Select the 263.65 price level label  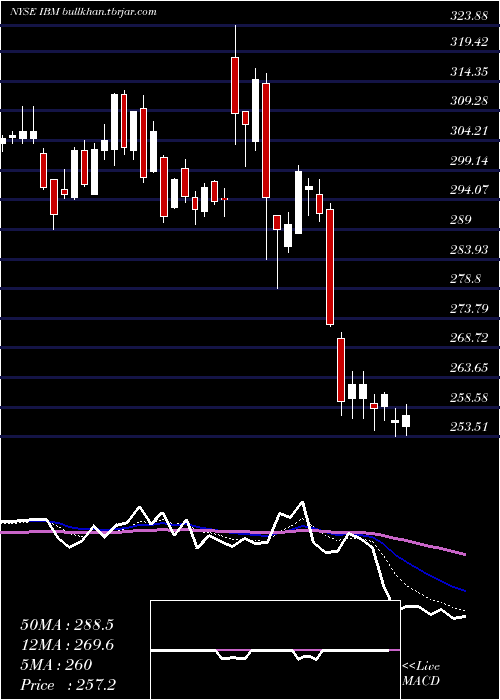click(469, 368)
